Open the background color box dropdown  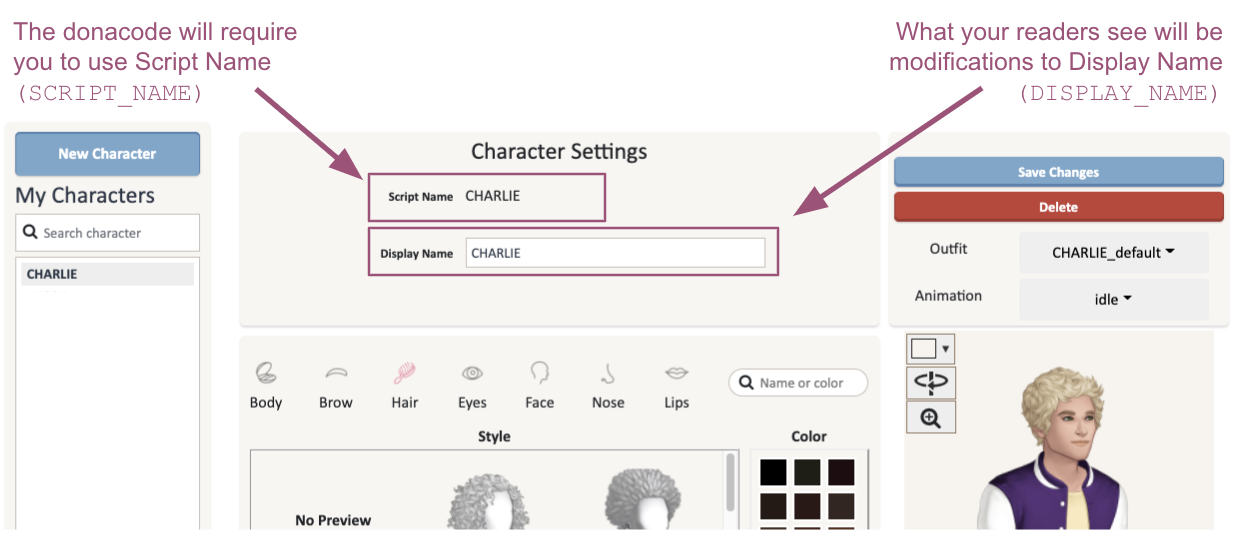pos(931,349)
